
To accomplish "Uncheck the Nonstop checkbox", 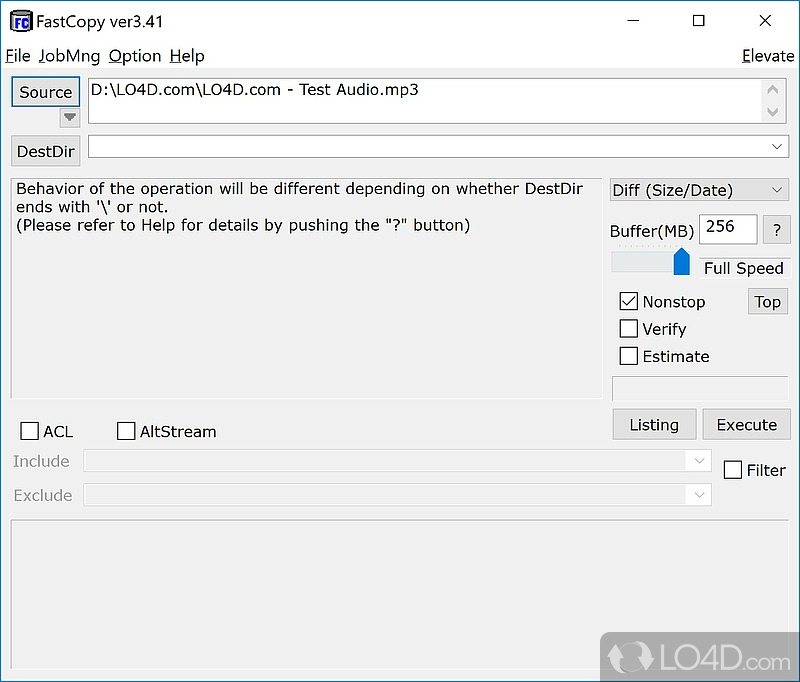I will pos(629,301).
